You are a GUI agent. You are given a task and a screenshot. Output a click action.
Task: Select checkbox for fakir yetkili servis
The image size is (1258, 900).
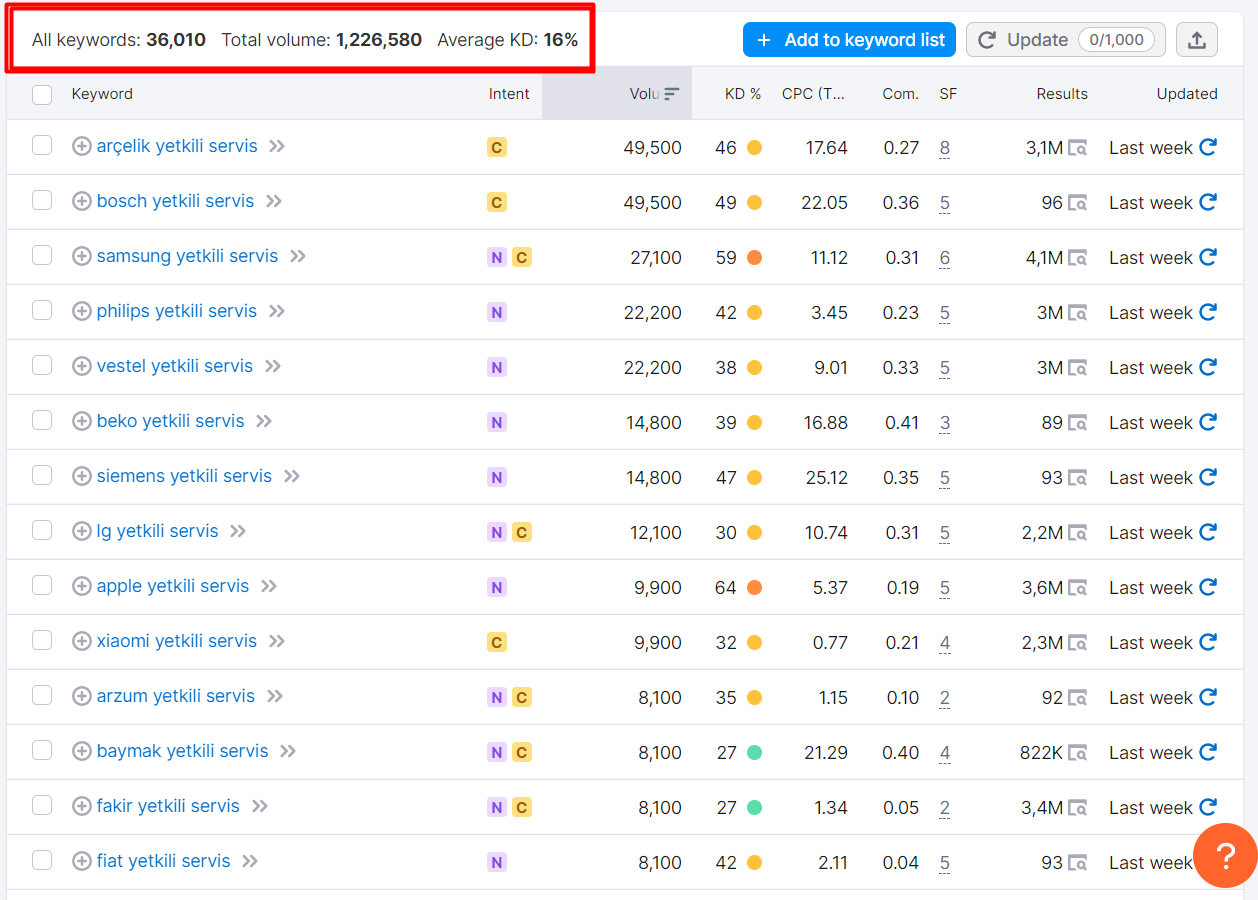click(42, 806)
